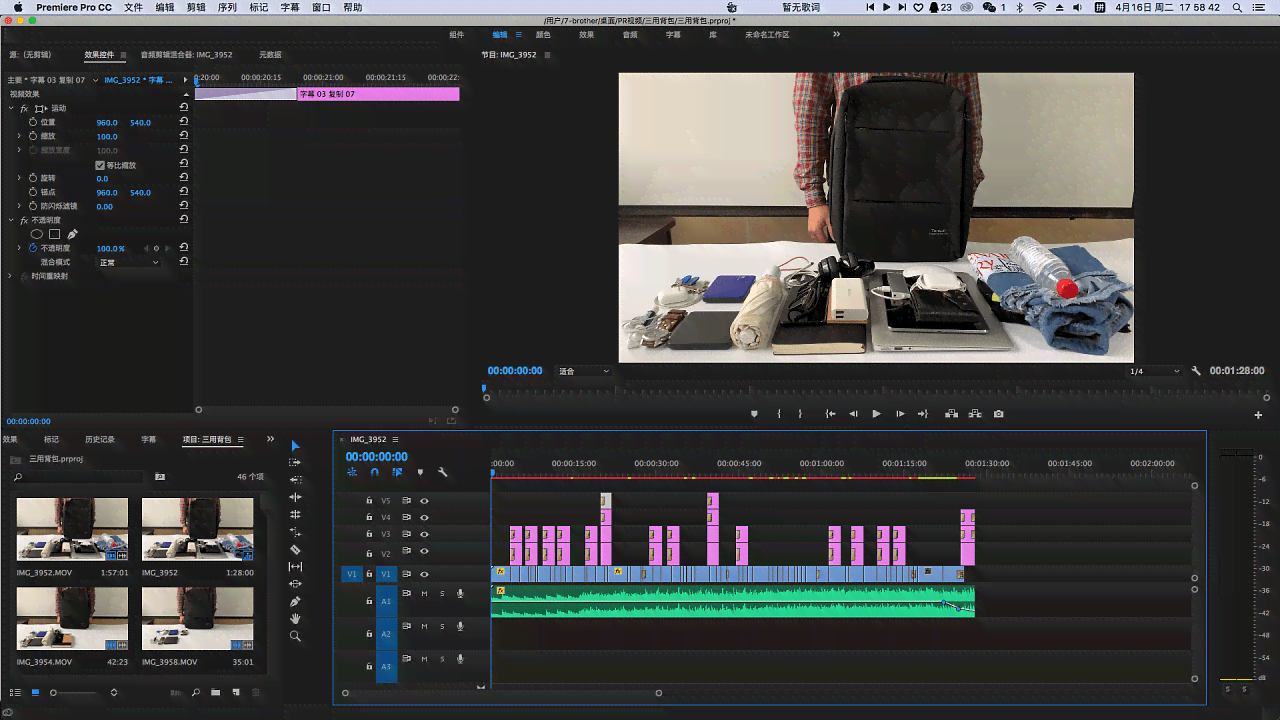Select the Zoom magnifier tool
The height and width of the screenshot is (720, 1280).
(x=295, y=636)
